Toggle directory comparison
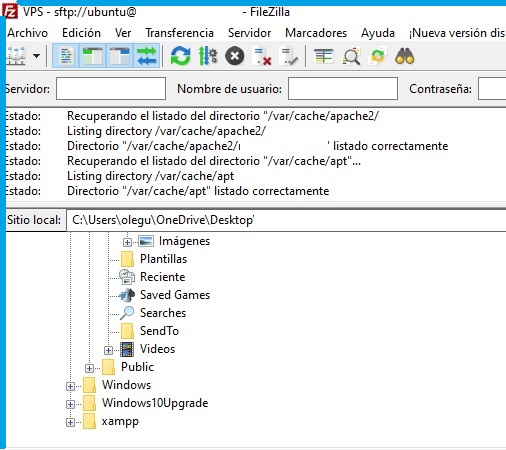 coord(351,56)
